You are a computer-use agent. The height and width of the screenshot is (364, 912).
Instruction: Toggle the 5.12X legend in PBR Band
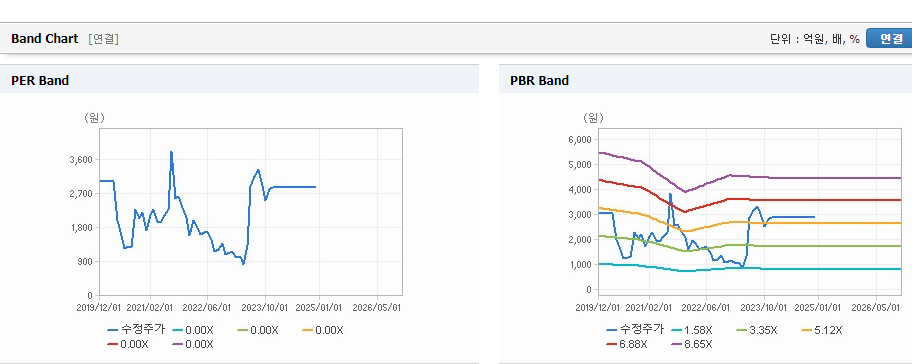[x=822, y=330]
